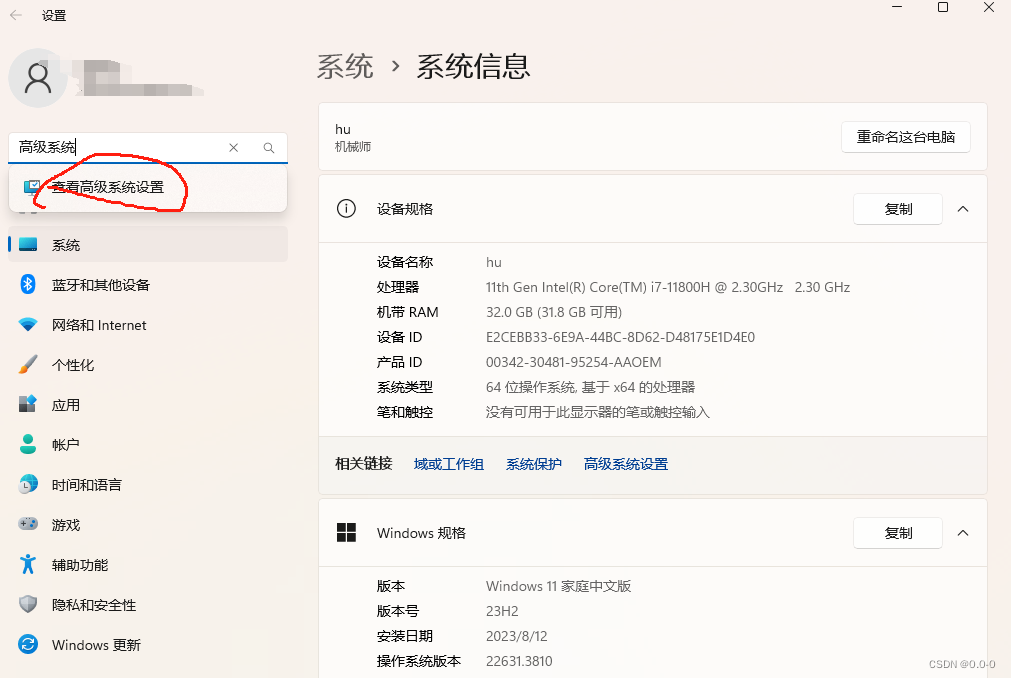This screenshot has width=1011, height=678.
Task: Click the user account avatar icon
Action: pos(38,78)
